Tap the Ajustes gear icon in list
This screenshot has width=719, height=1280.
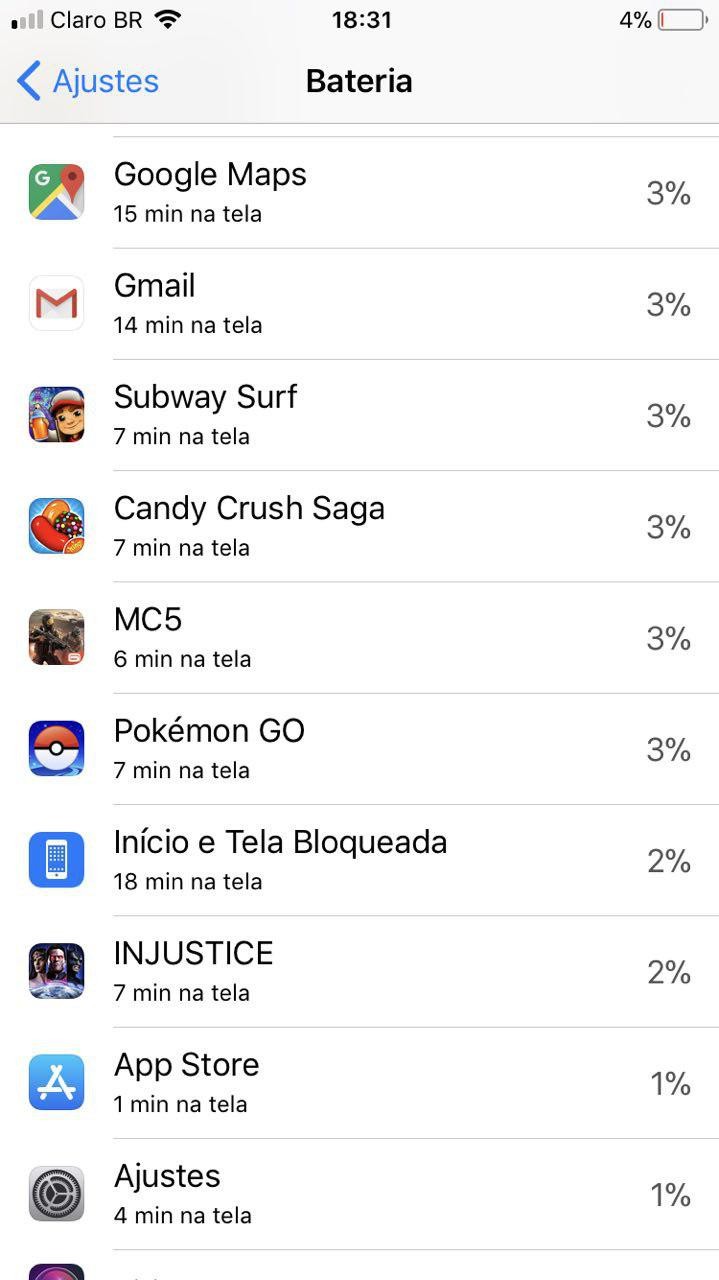pyautogui.click(x=56, y=1193)
